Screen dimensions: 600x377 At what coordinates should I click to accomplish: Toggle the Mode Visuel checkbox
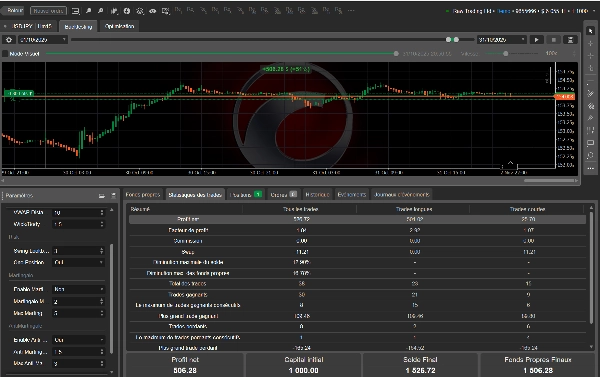click(5, 54)
